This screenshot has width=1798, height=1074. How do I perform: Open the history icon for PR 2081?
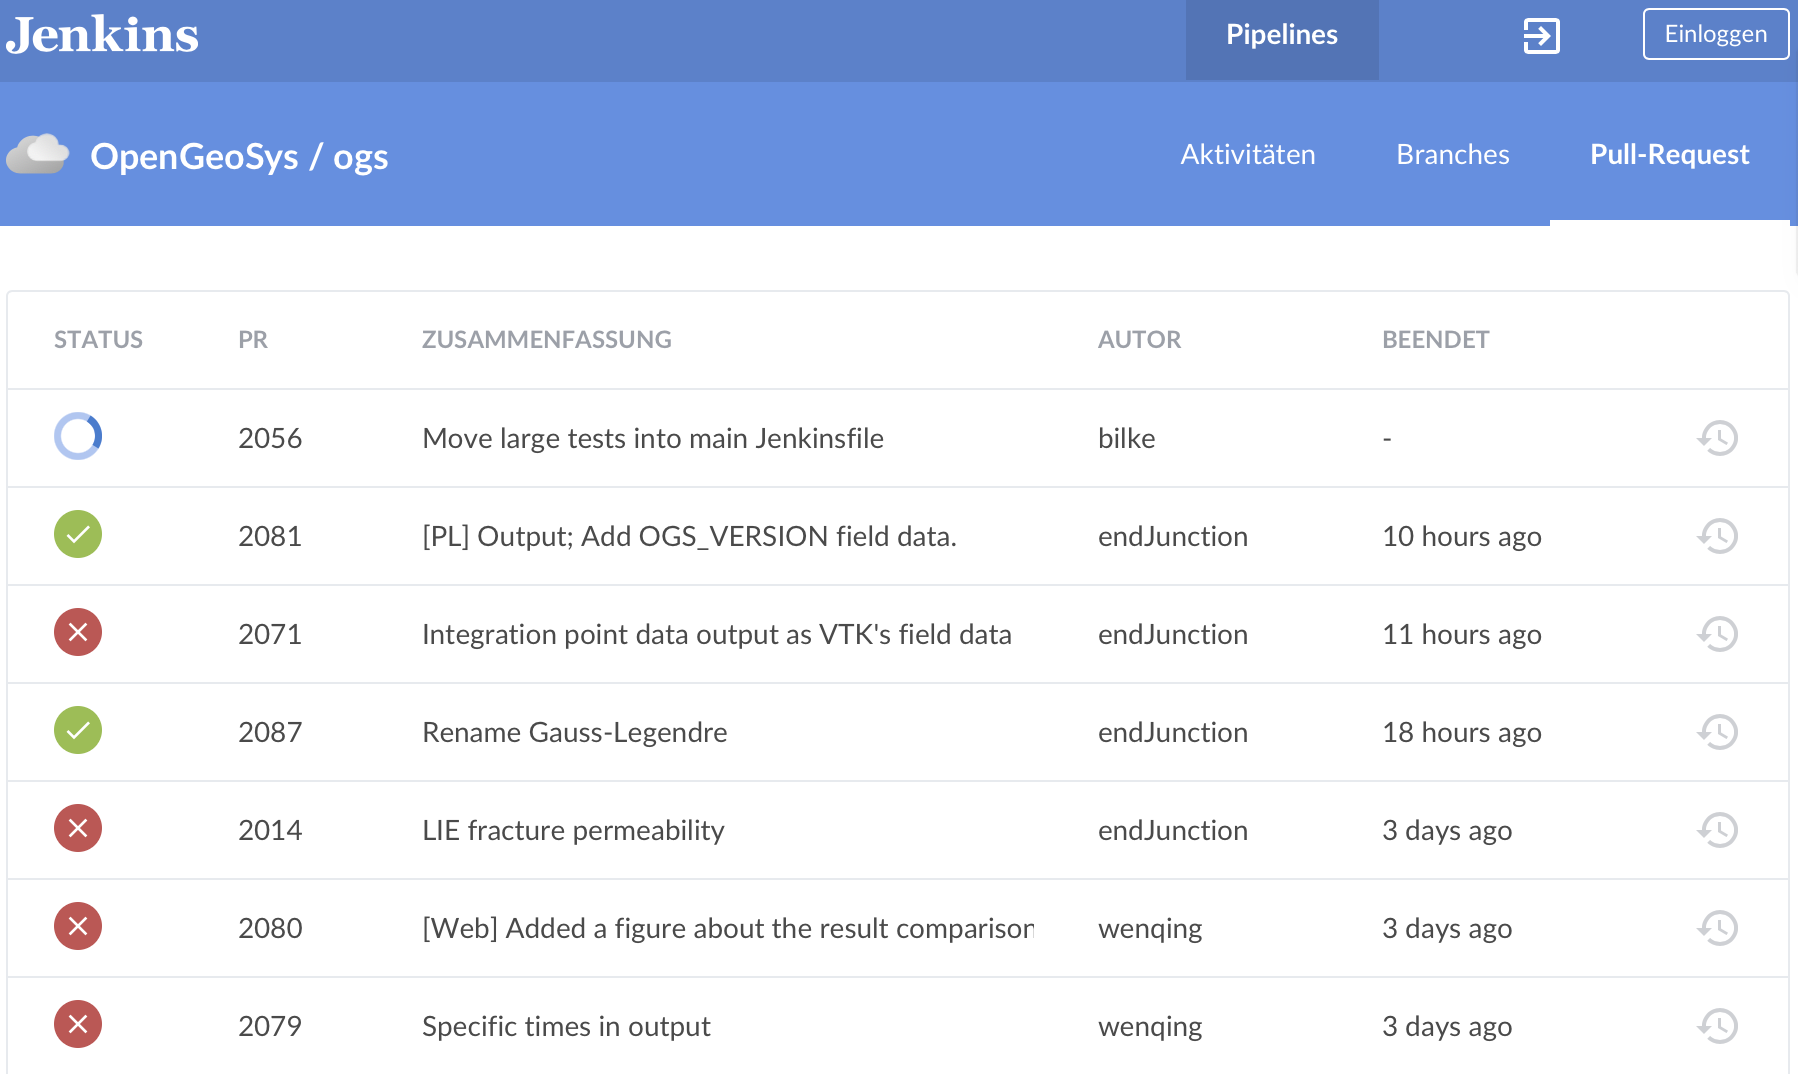pyautogui.click(x=1717, y=535)
